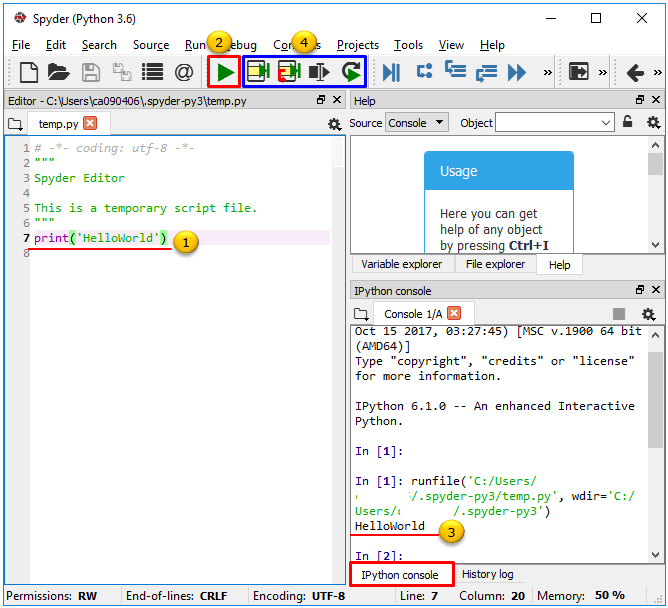Viewport: 668px width, 608px height.
Task: Close the Console 1/A tab
Action: (454, 313)
